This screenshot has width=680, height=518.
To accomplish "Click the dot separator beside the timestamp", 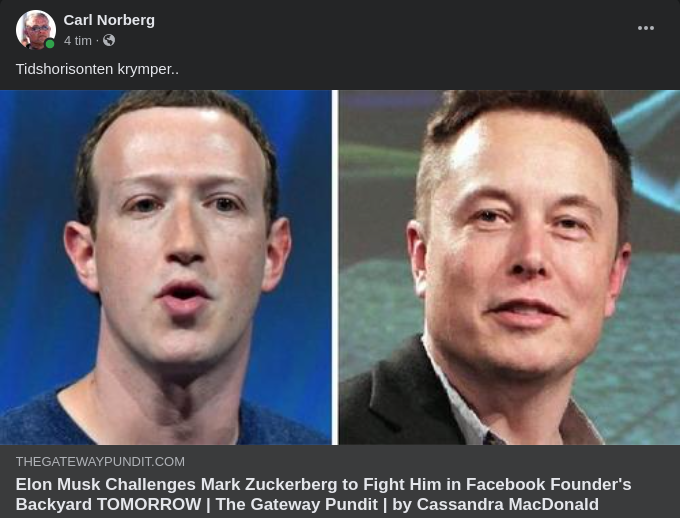I will [x=98, y=41].
